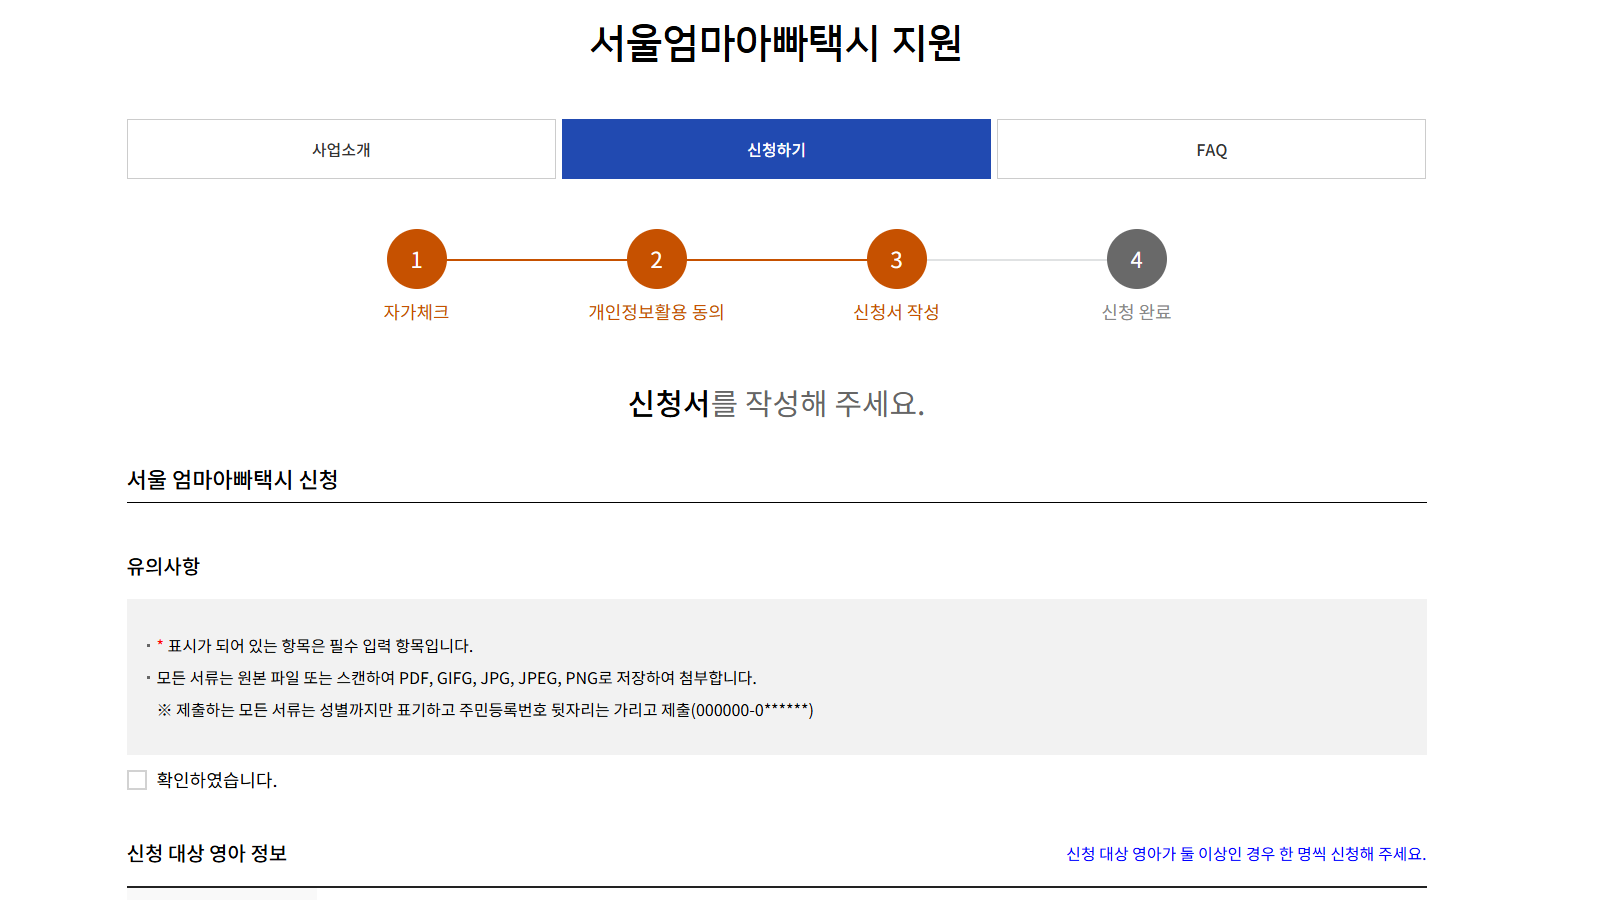
Task: Click the 서울 엄마아빠택시 신청 heading
Action: [x=232, y=480]
